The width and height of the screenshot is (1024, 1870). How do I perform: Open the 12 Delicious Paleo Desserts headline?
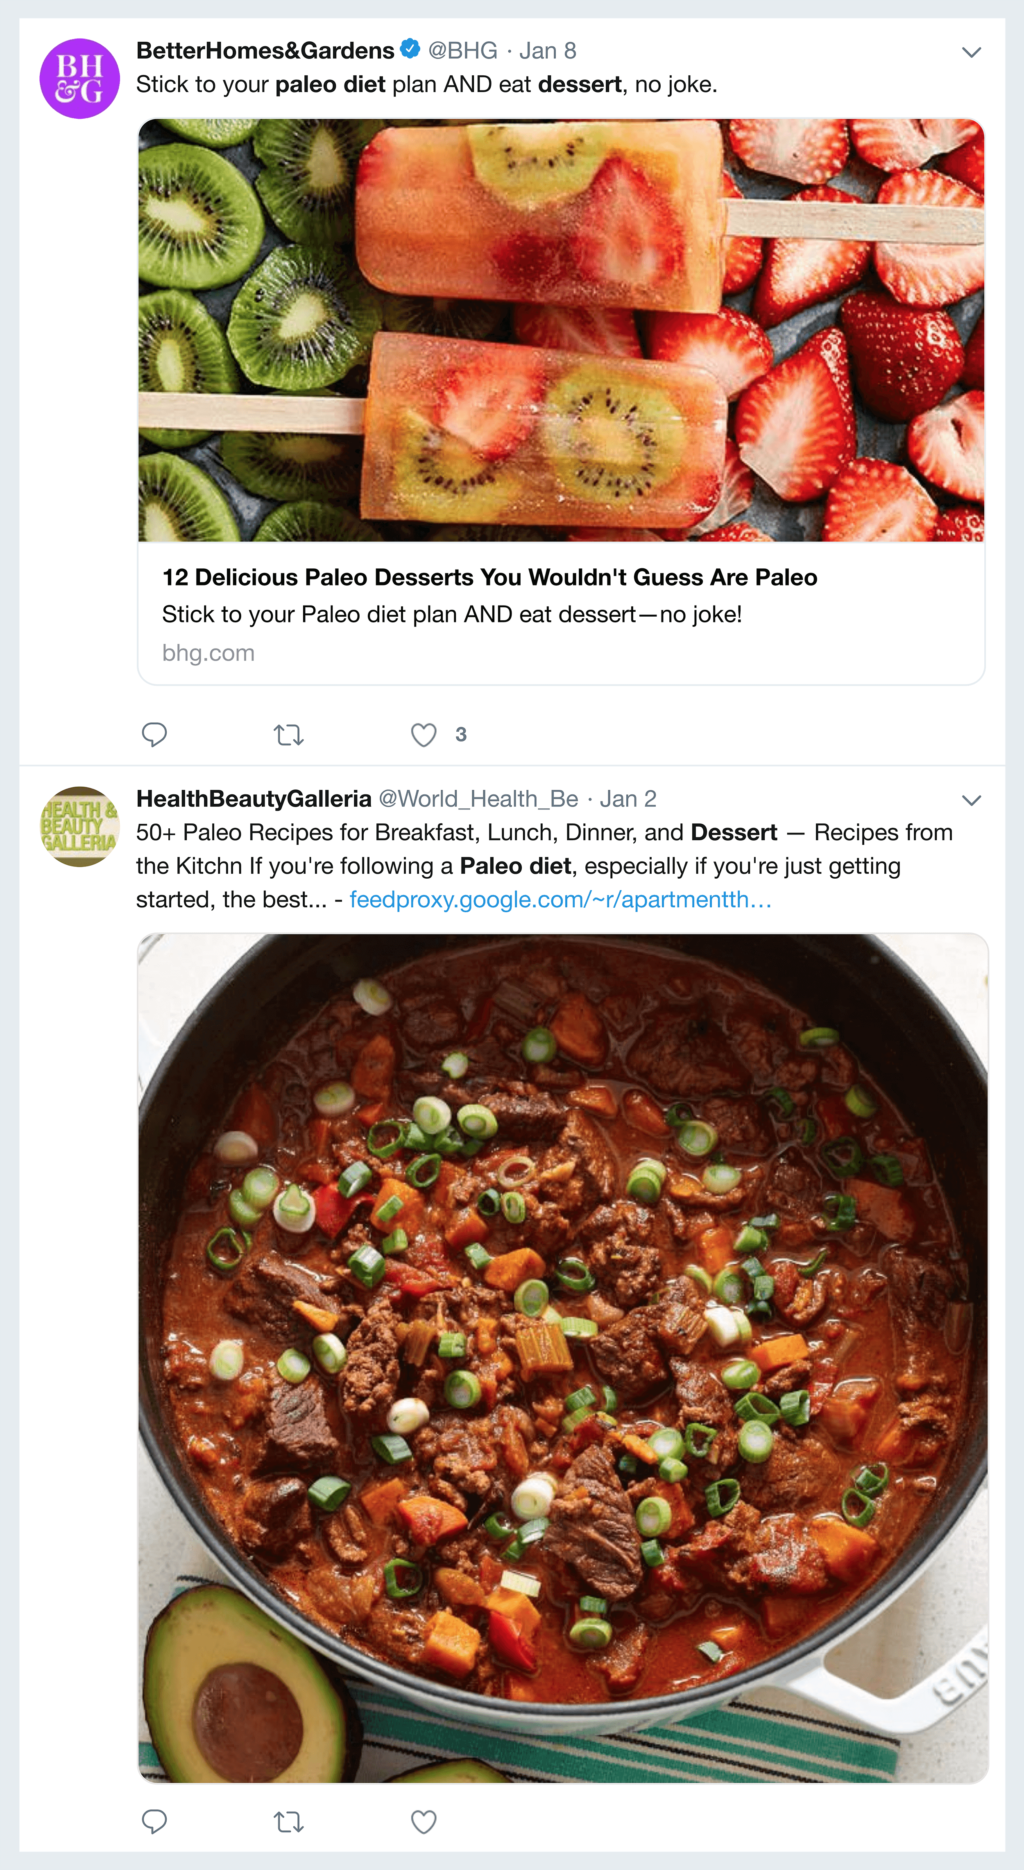(490, 577)
